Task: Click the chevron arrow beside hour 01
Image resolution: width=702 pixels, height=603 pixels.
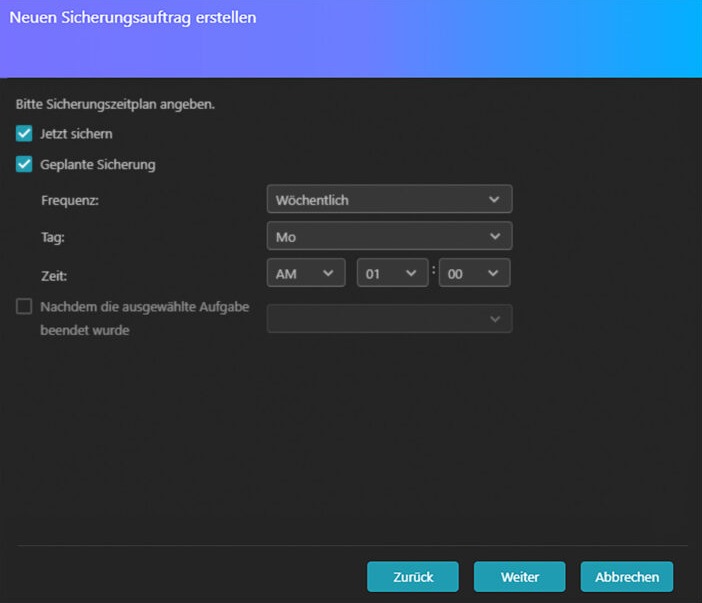Action: coord(411,273)
